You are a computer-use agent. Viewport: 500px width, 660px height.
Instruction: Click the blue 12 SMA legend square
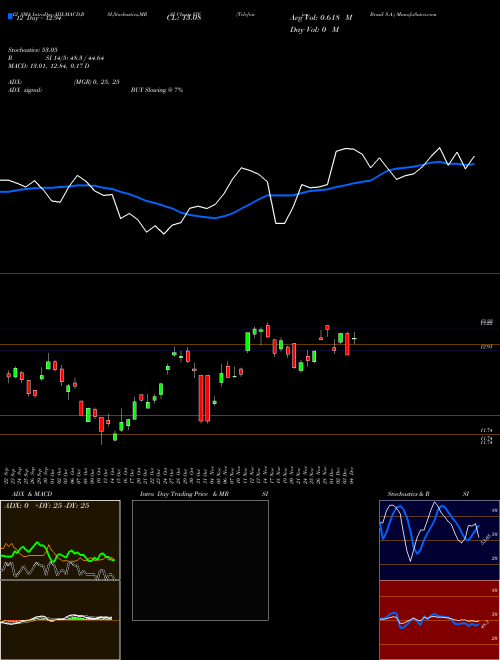click(10, 17)
